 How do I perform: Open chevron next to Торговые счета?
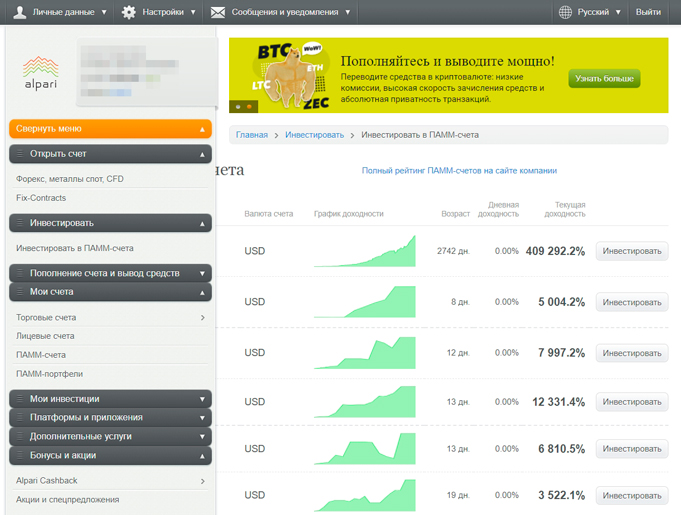pyautogui.click(x=202, y=318)
